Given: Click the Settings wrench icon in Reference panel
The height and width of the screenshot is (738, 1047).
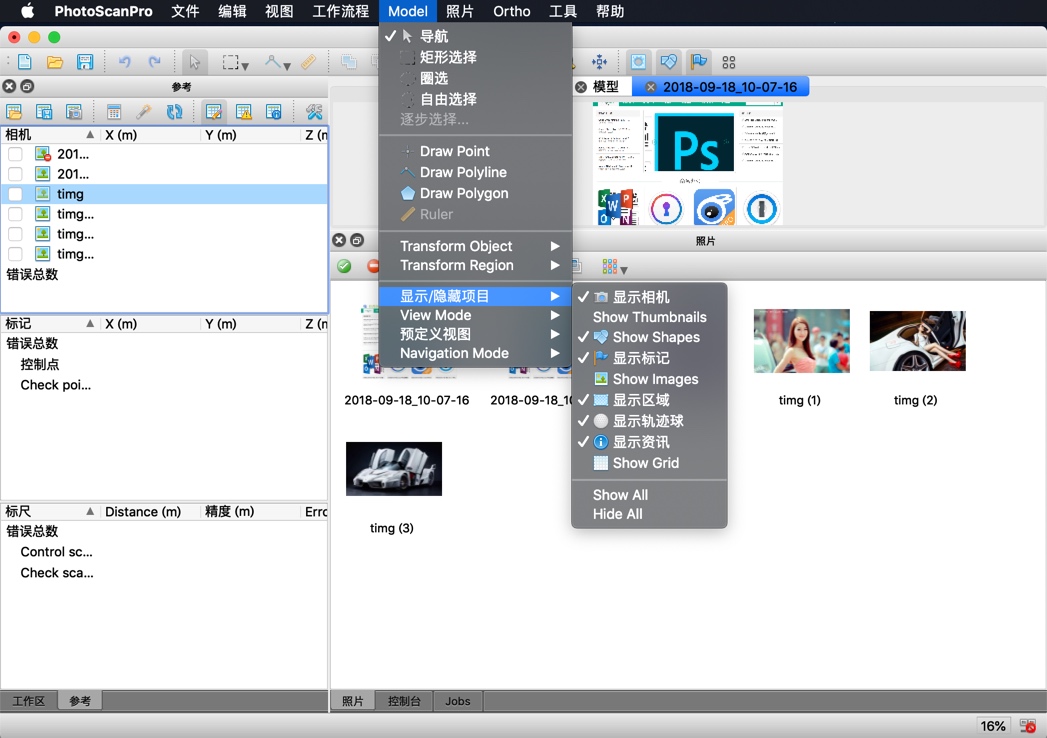Looking at the screenshot, I should coord(316,111).
